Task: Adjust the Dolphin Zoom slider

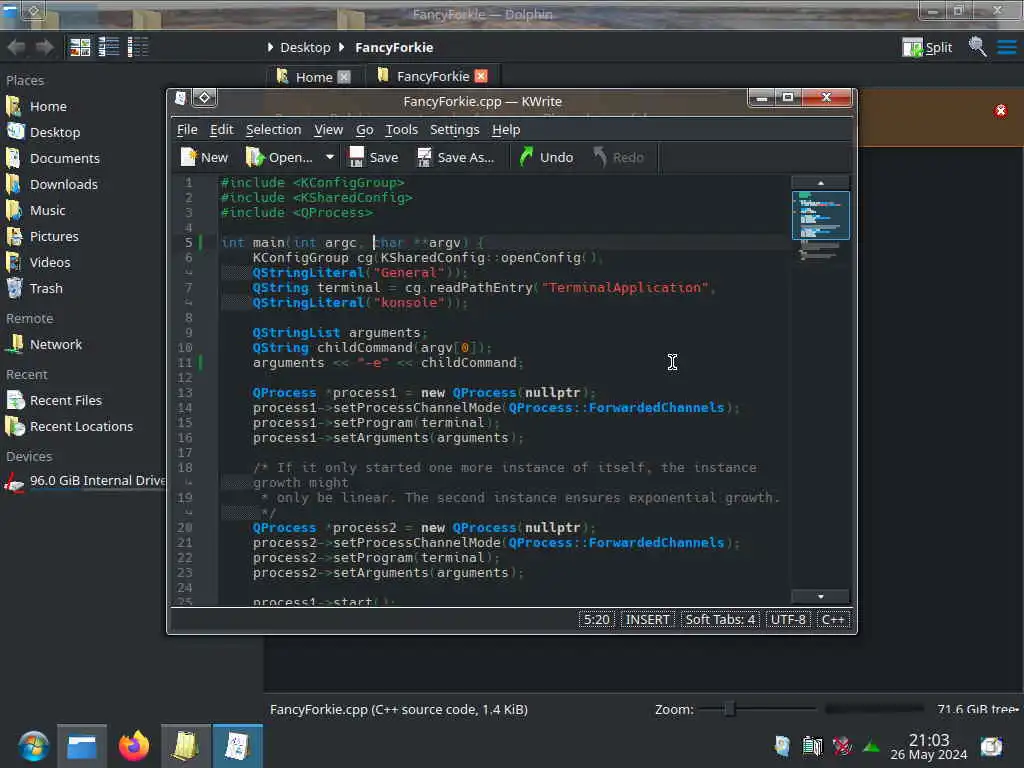Action: [758, 709]
